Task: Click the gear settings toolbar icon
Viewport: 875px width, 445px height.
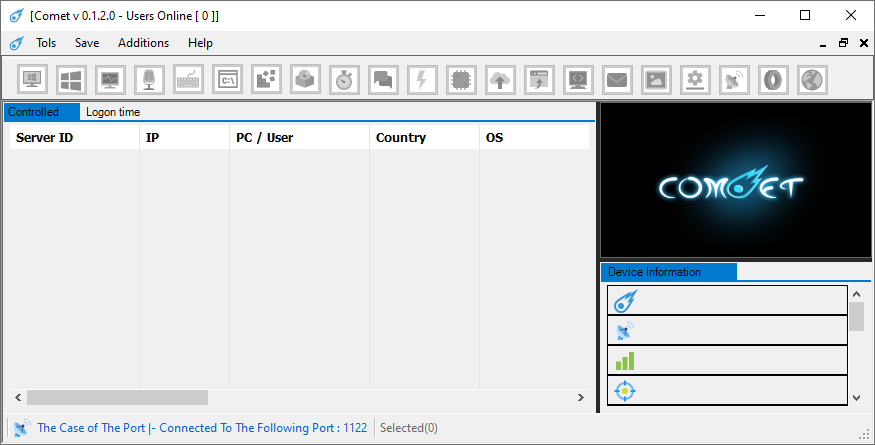Action: coord(695,79)
